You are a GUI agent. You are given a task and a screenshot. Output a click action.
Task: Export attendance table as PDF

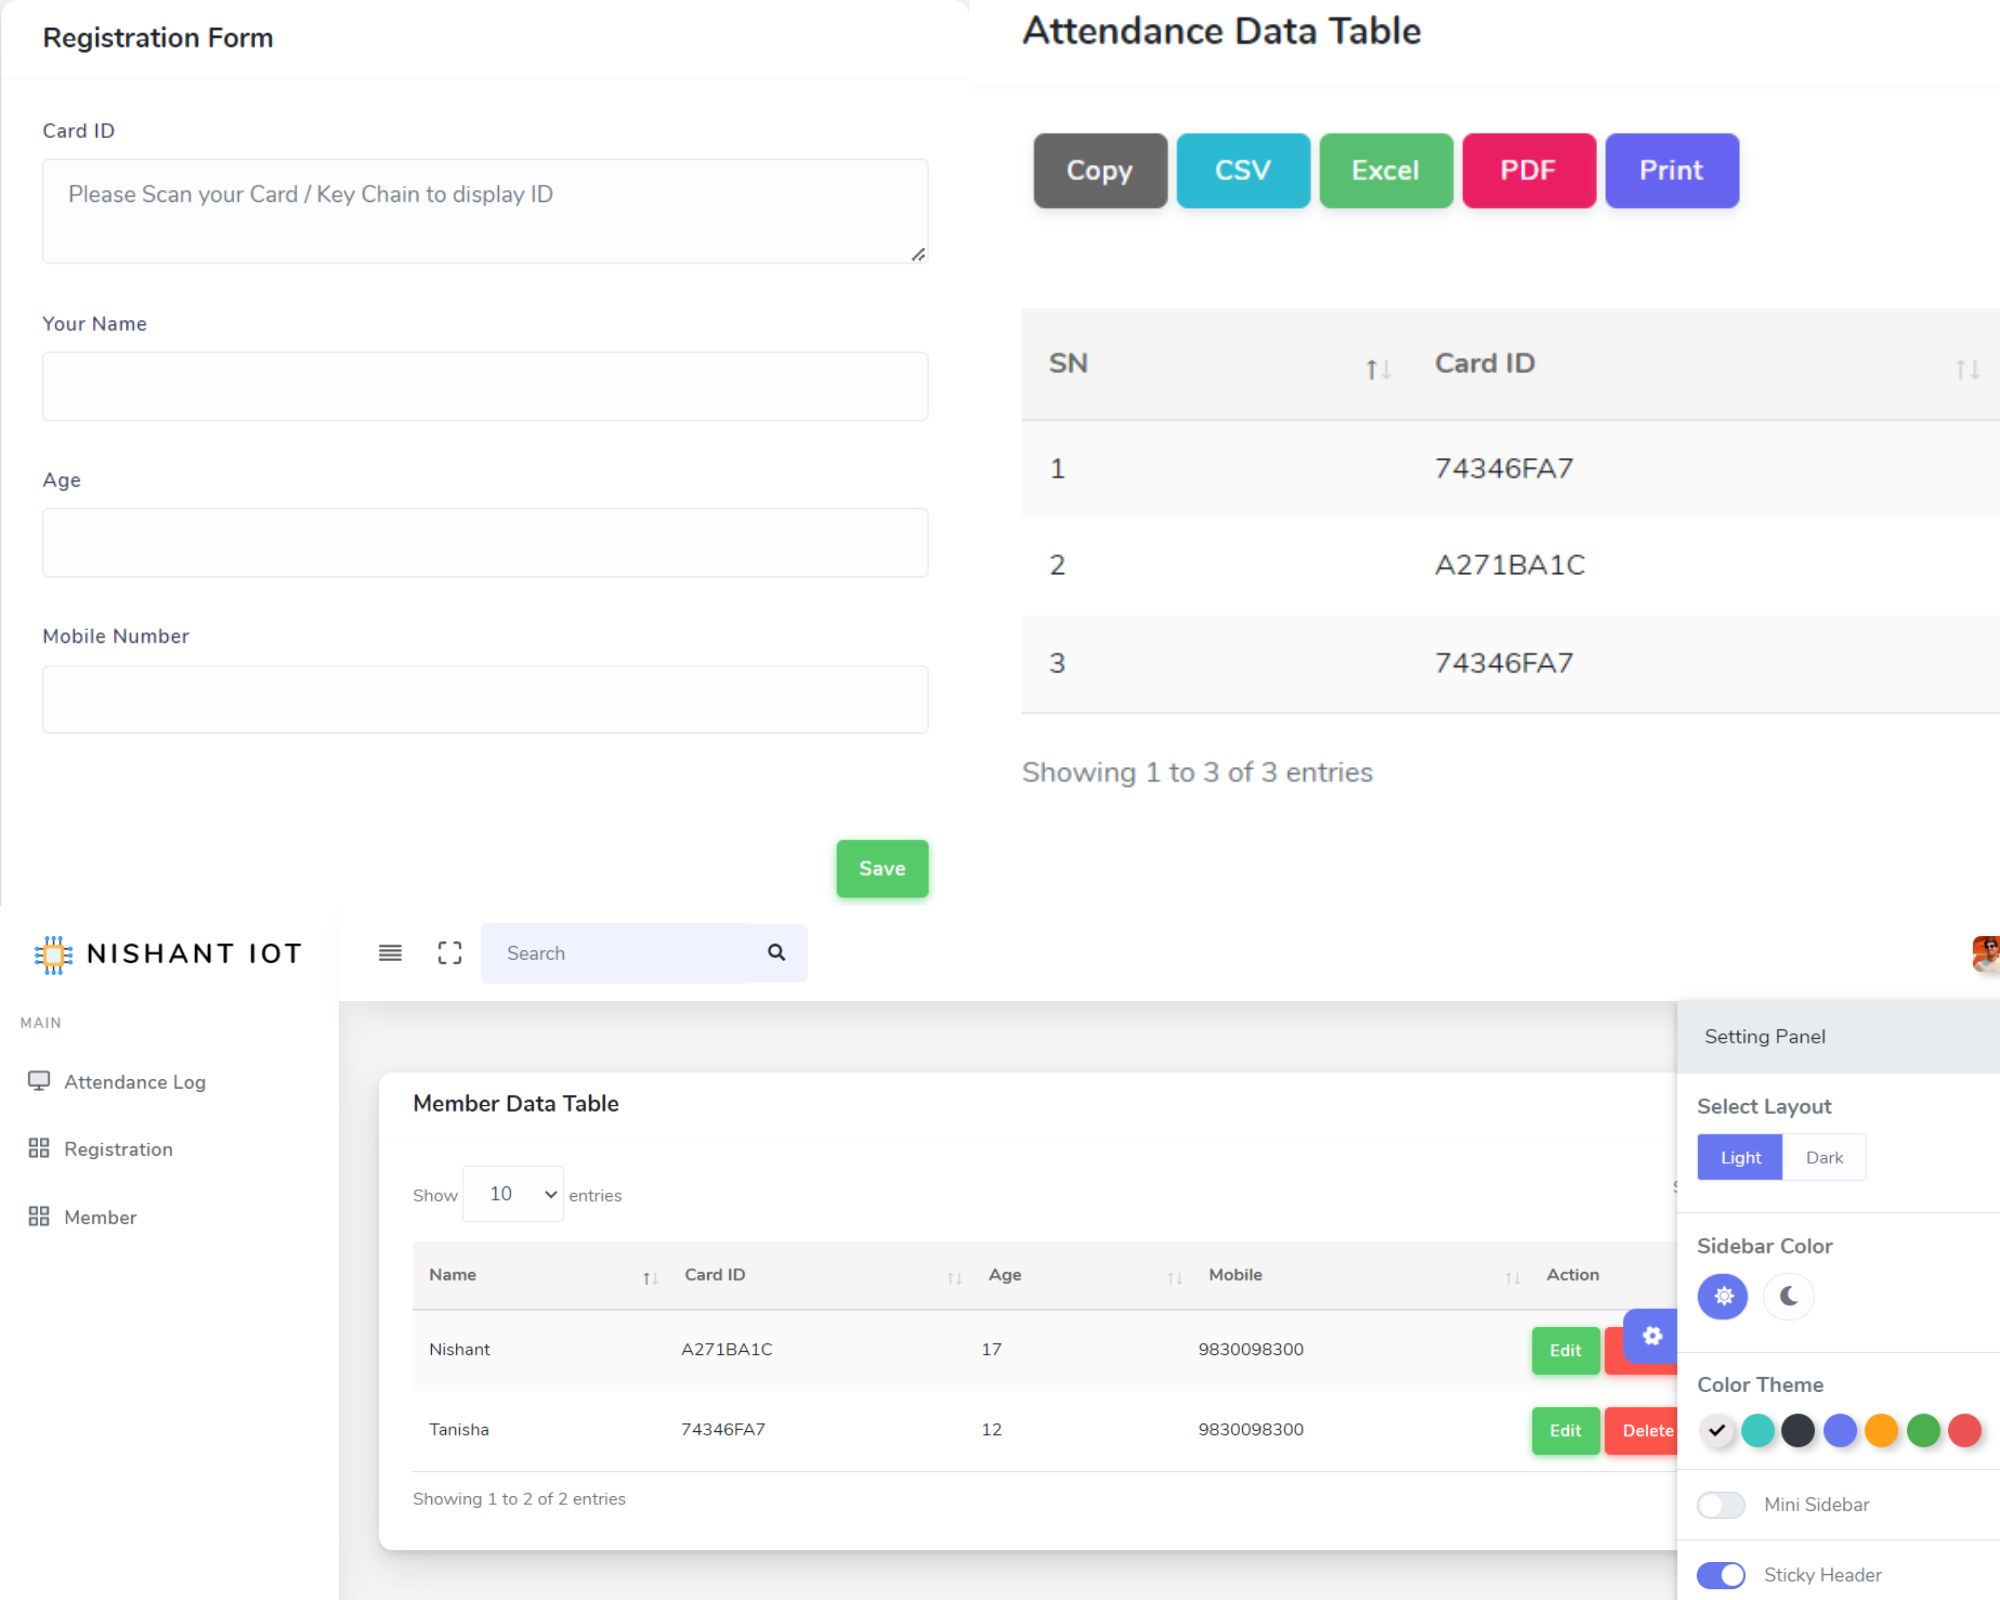1528,171
